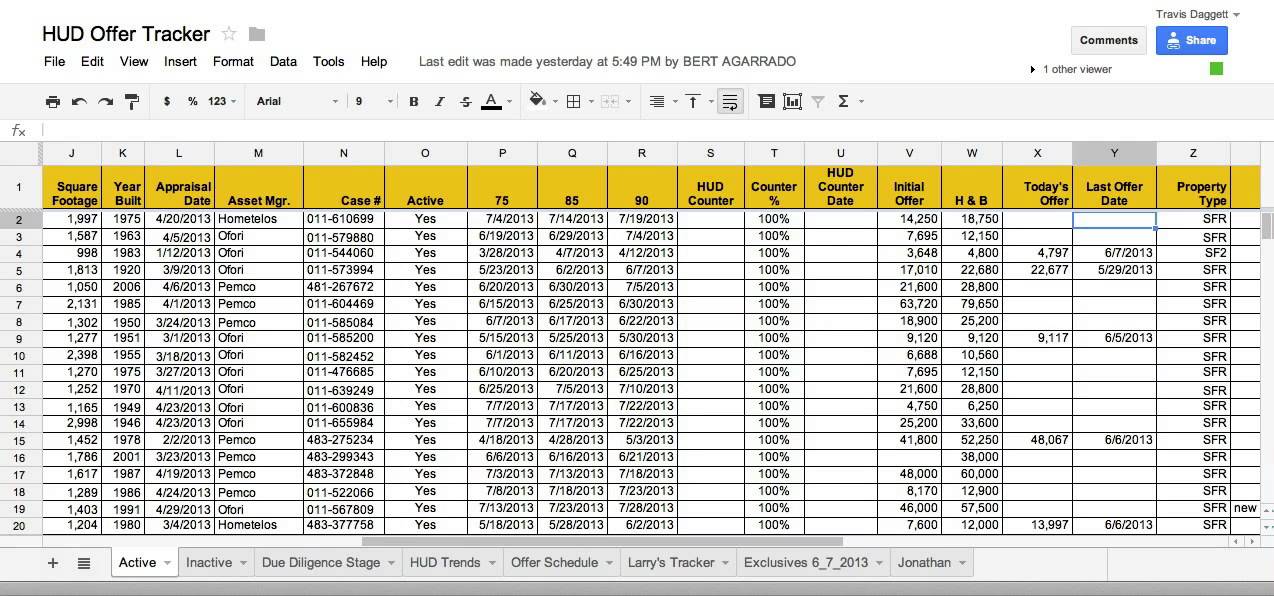Expand the '1 other viewer' list
The height and width of the screenshot is (596, 1274).
tap(1032, 70)
